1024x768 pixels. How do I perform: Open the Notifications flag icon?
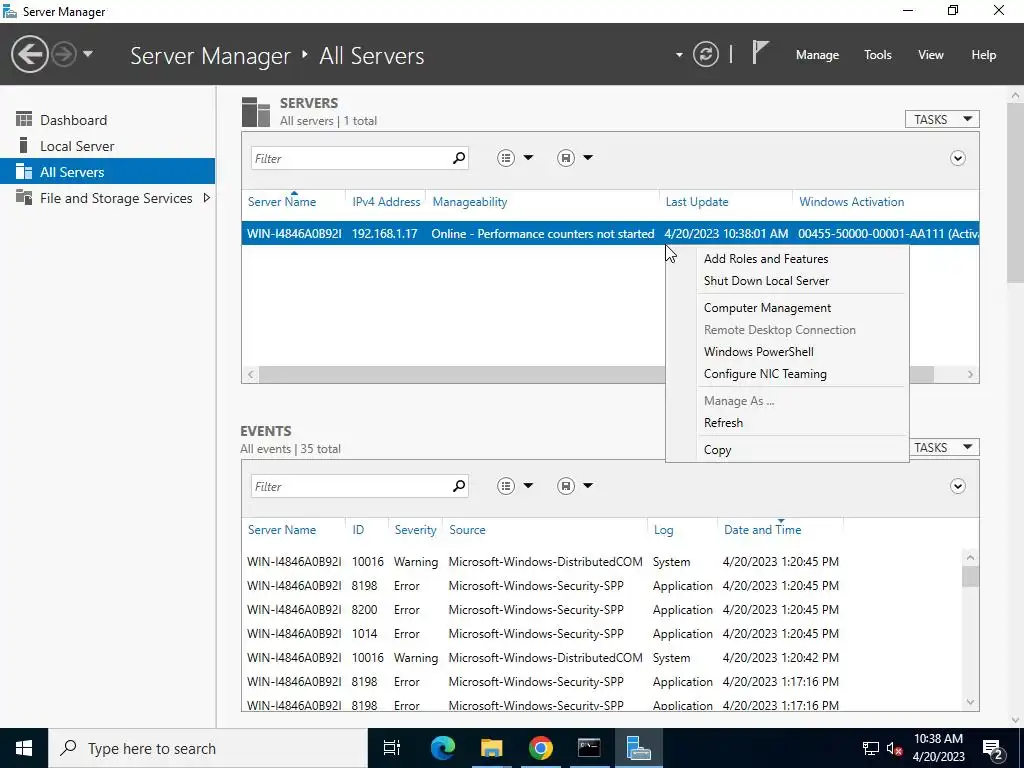point(760,52)
